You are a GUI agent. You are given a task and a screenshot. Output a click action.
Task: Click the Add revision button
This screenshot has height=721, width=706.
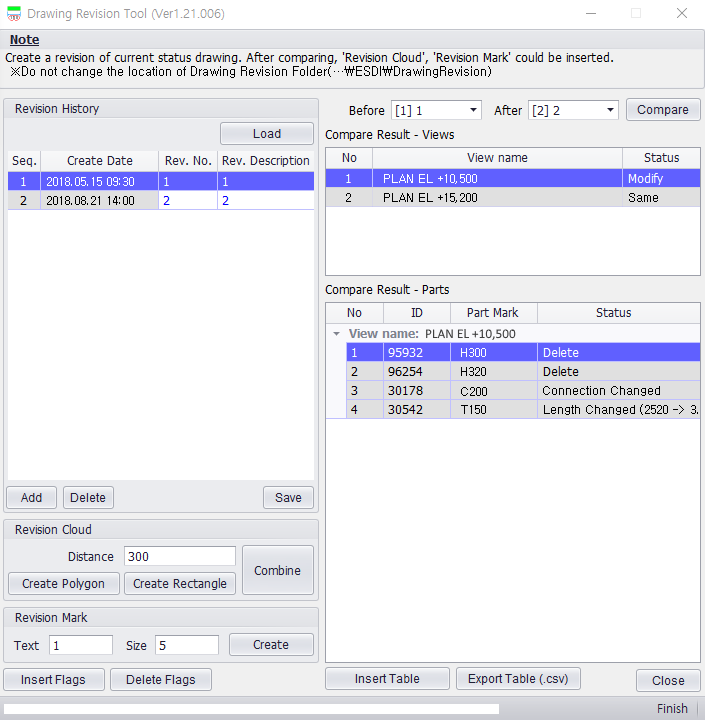(x=31, y=498)
